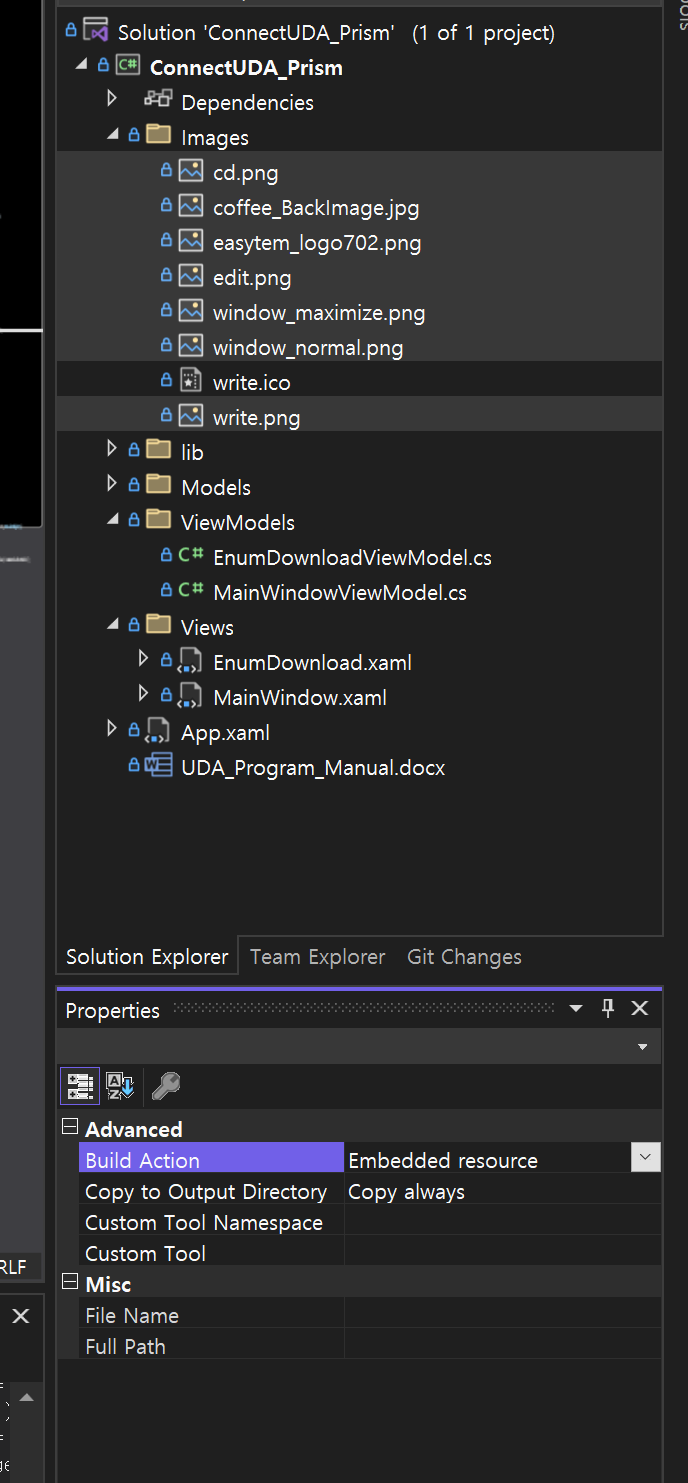
Task: Expand the App.xaml node
Action: coord(112,729)
